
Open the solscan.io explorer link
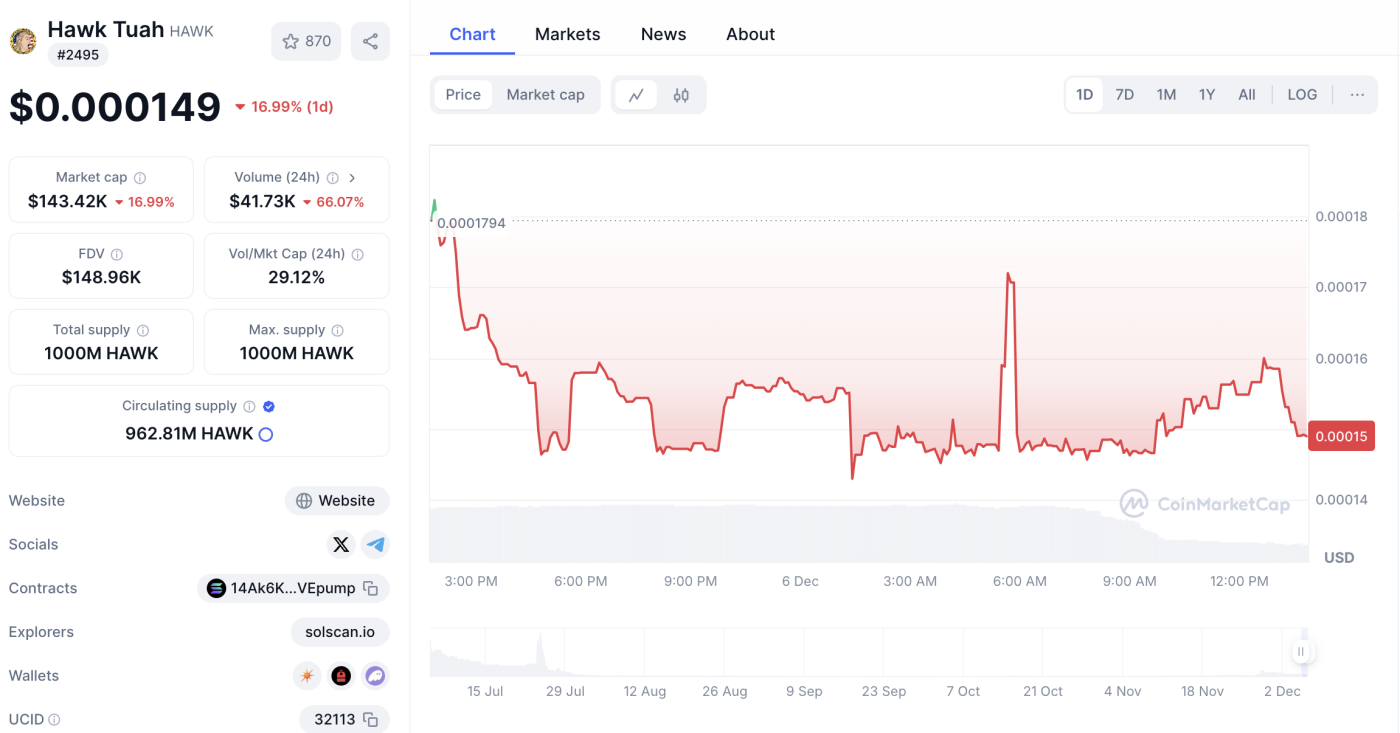tap(340, 632)
